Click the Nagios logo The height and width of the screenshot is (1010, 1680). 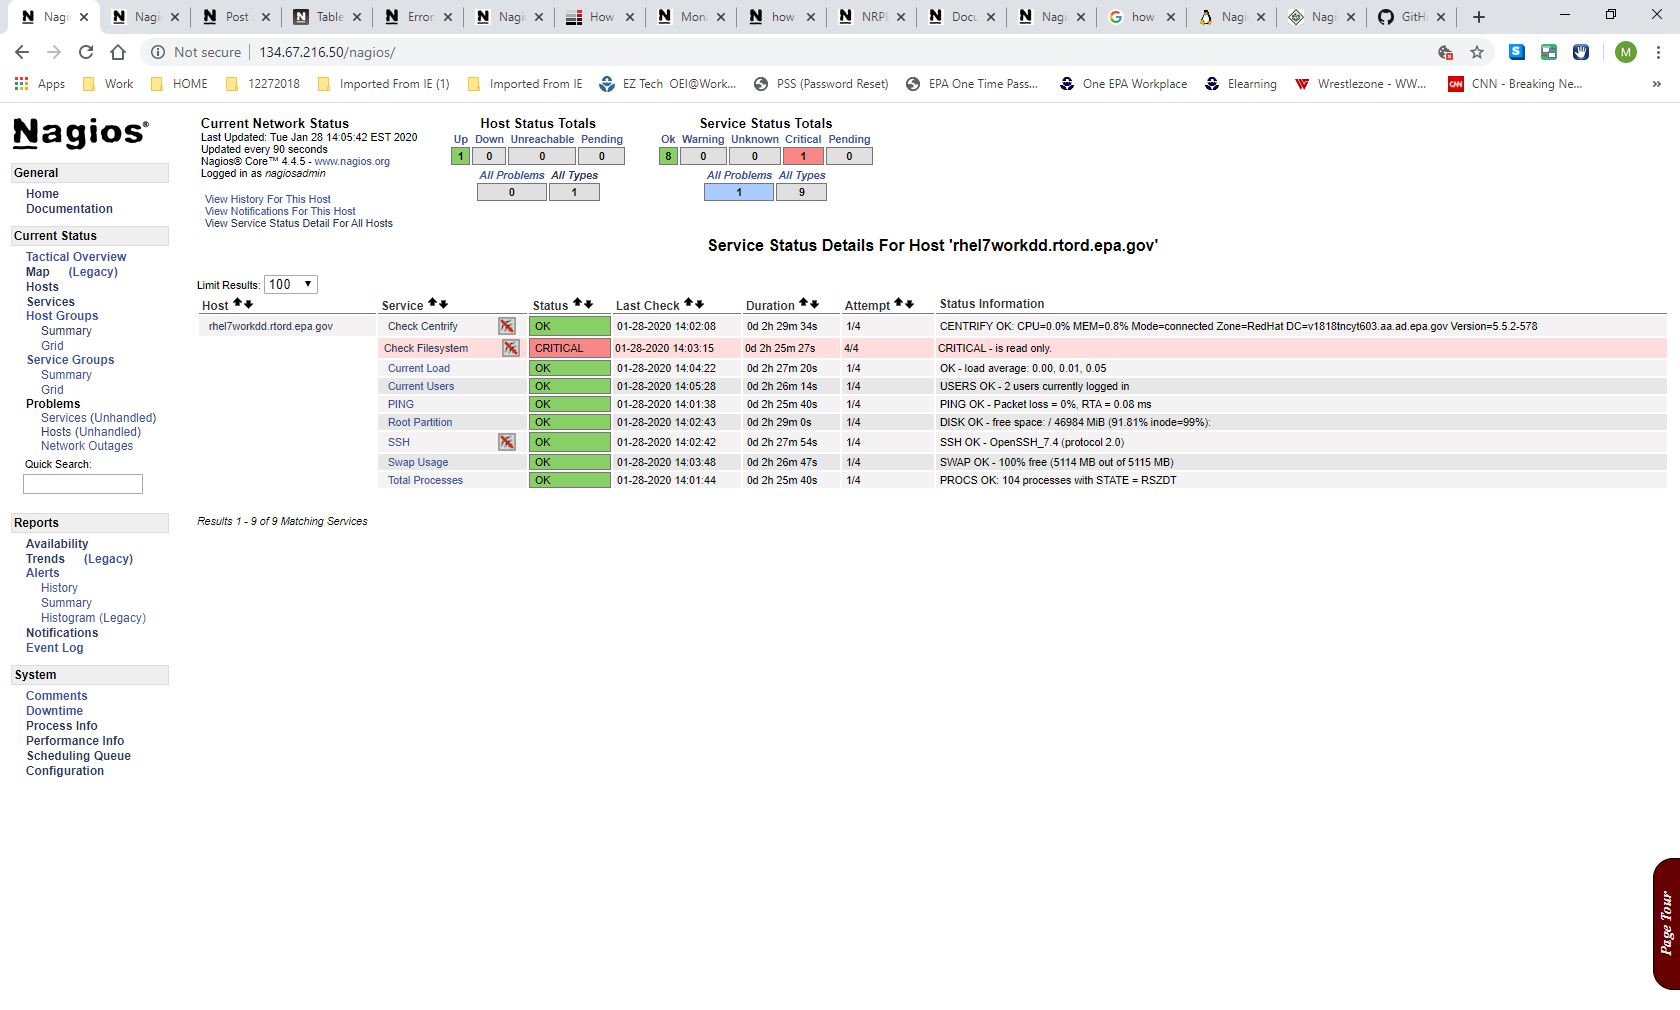pyautogui.click(x=80, y=132)
